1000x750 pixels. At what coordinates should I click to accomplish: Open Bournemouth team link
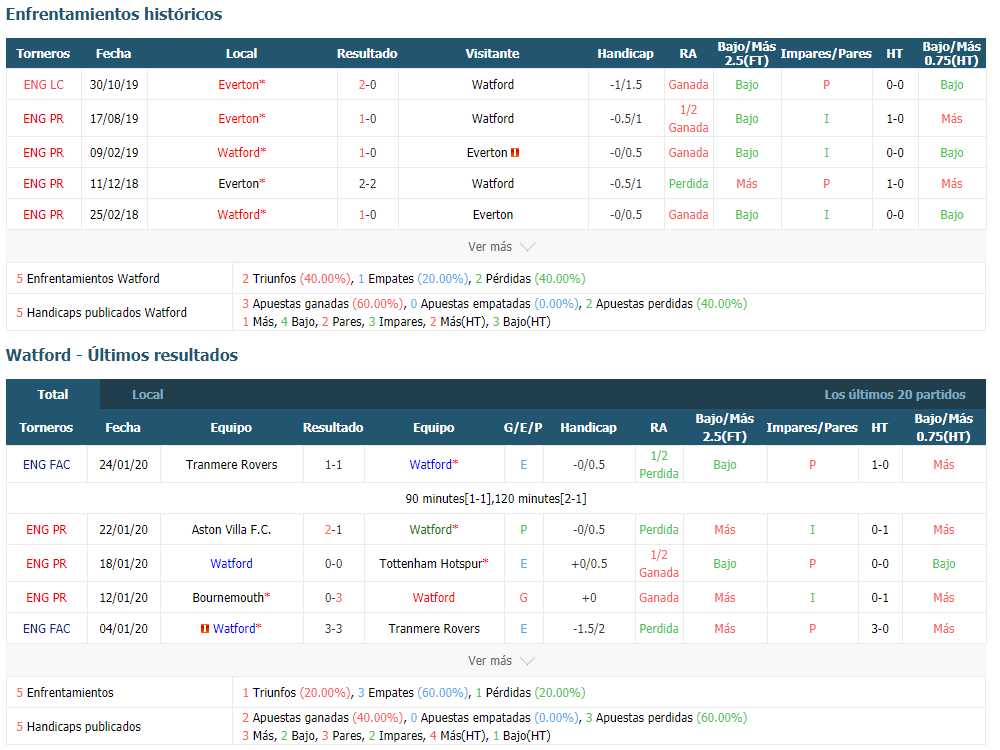232,598
